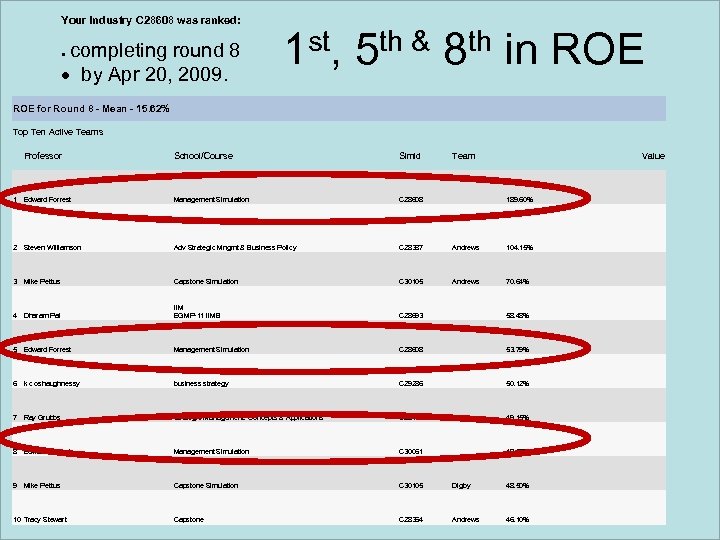Click "C30105" in rank 3 row
Viewport: 720px width, 540px height.
[411, 281]
